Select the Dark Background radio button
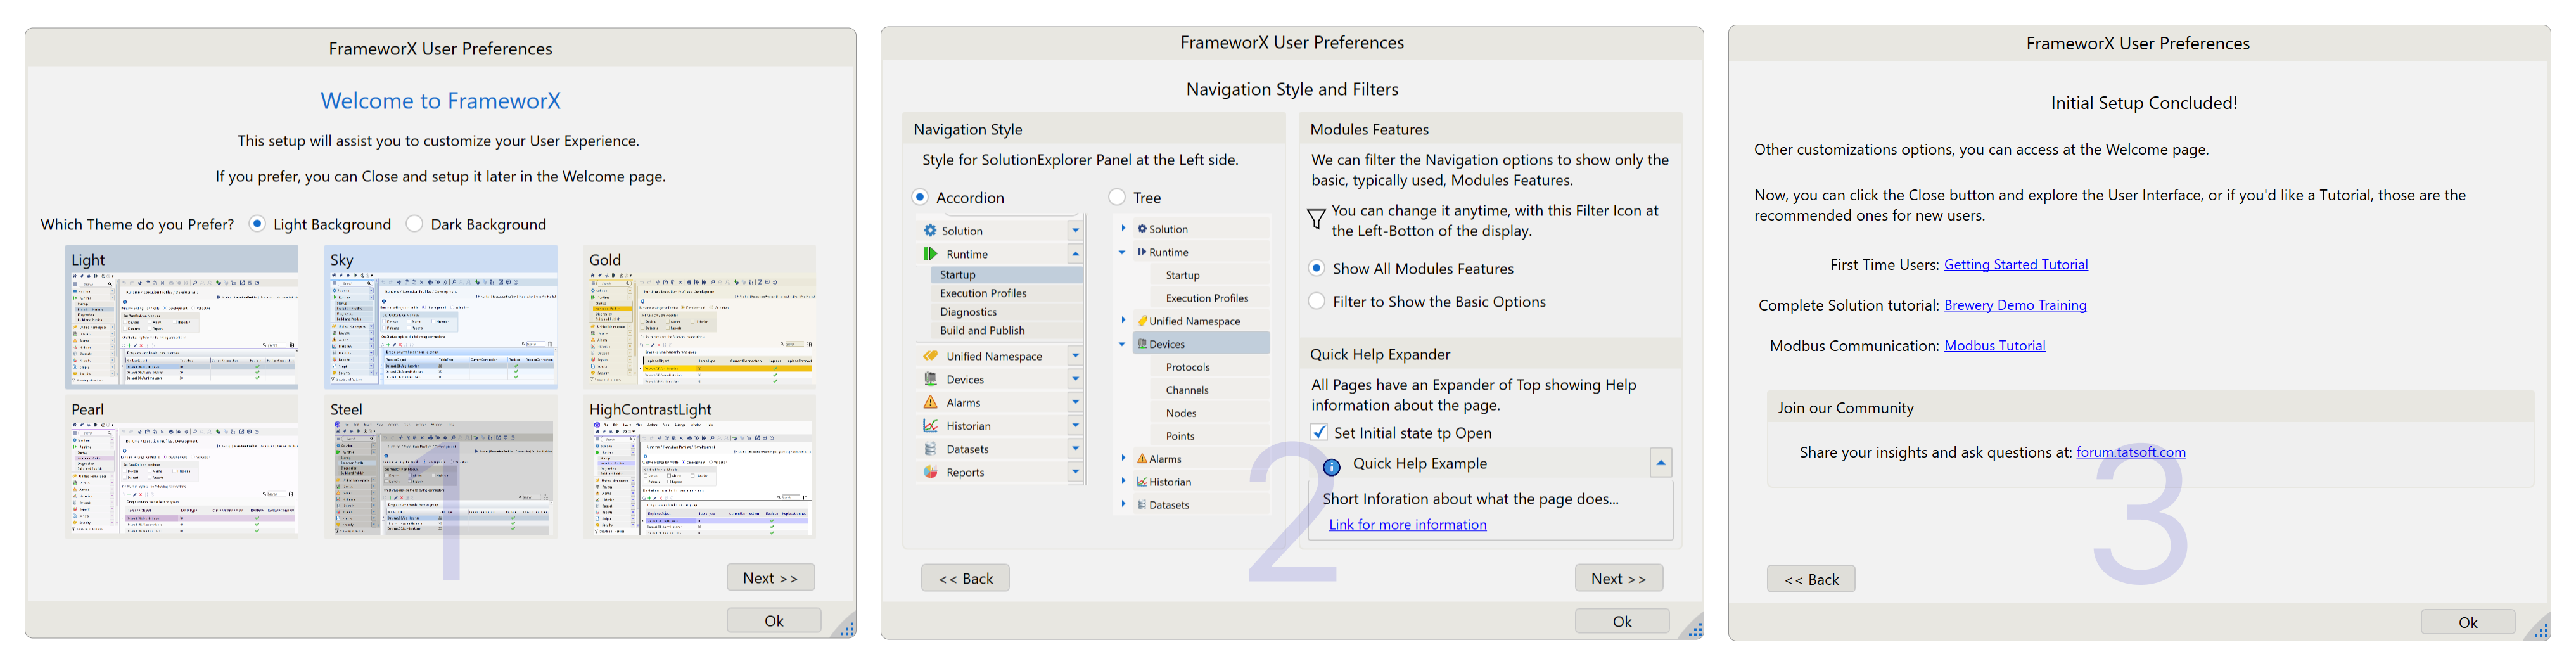 click(x=415, y=224)
